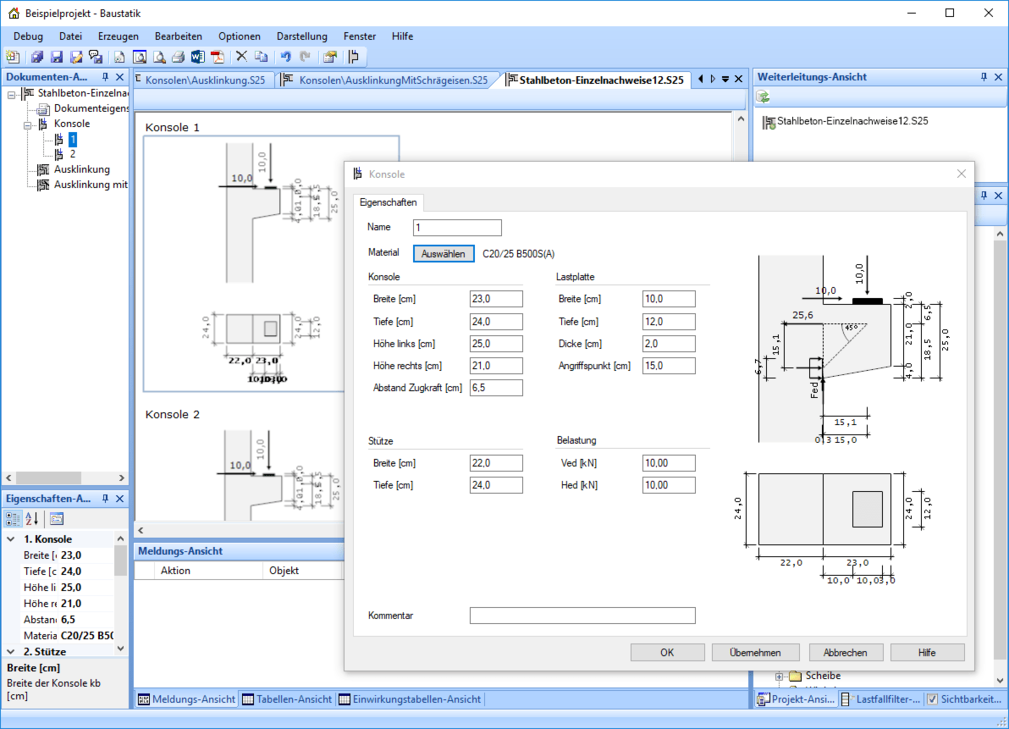Click the properties panel vertical scrollbar thumb
Image resolution: width=1009 pixels, height=729 pixels.
pyautogui.click(x=121, y=562)
